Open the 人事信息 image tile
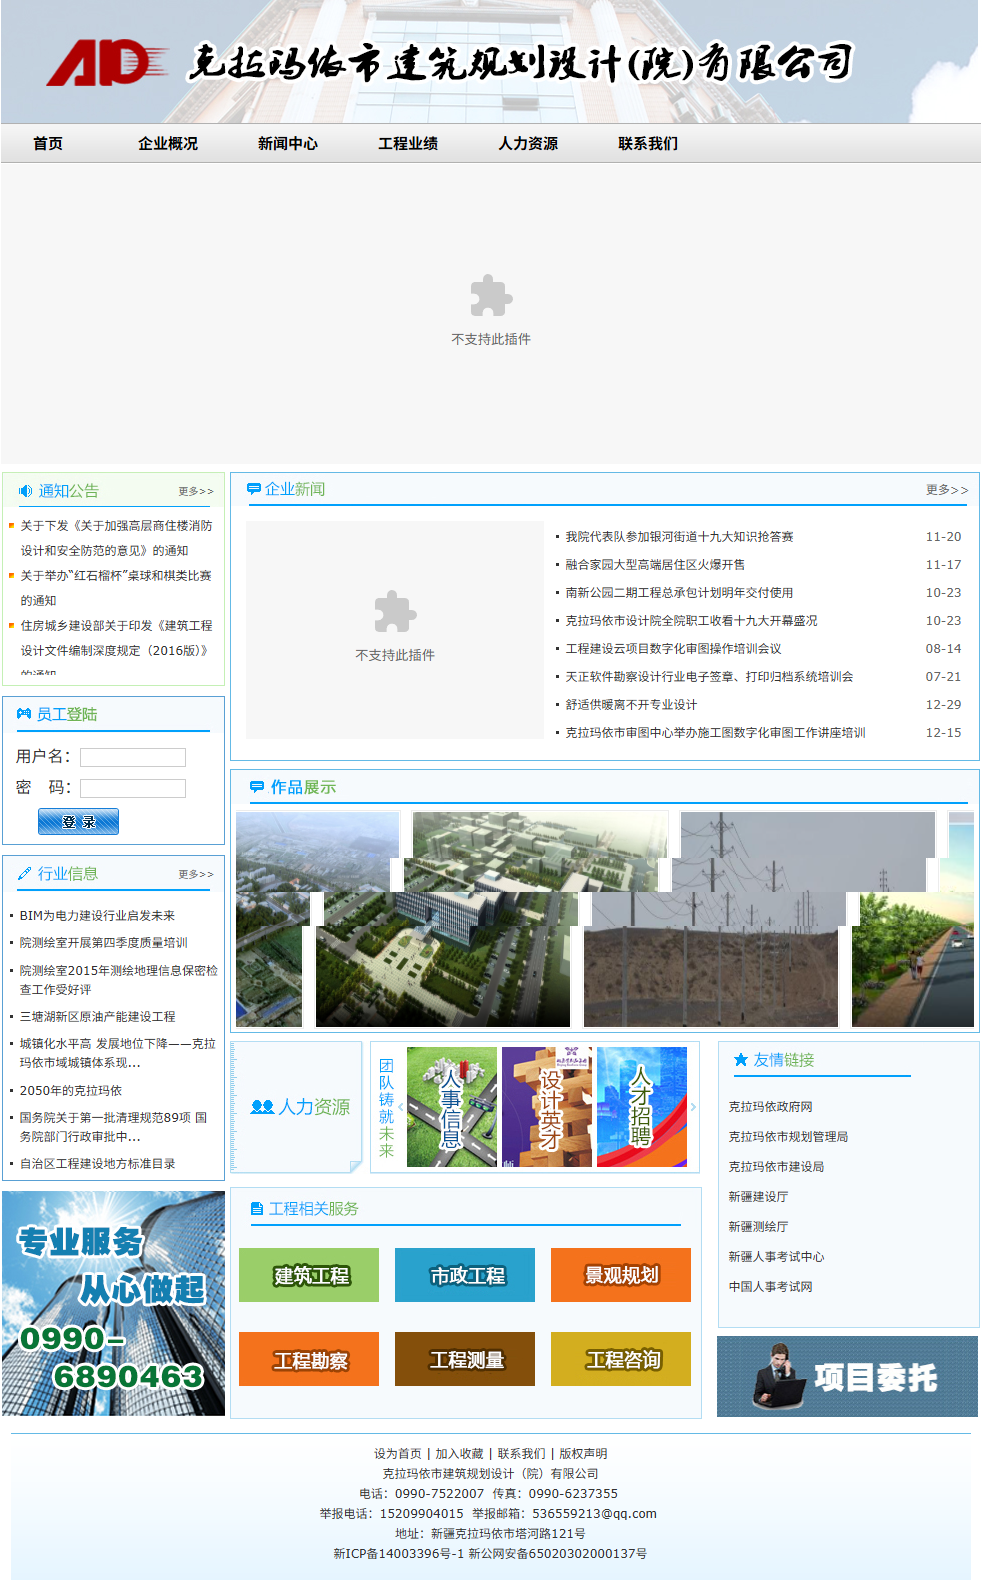The height and width of the screenshot is (1584, 982). (452, 1107)
